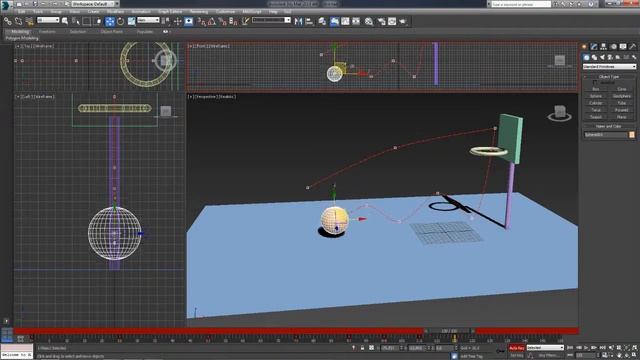640x360 pixels.
Task: Switch to the Object Paint ribbon tab
Action: (111, 31)
